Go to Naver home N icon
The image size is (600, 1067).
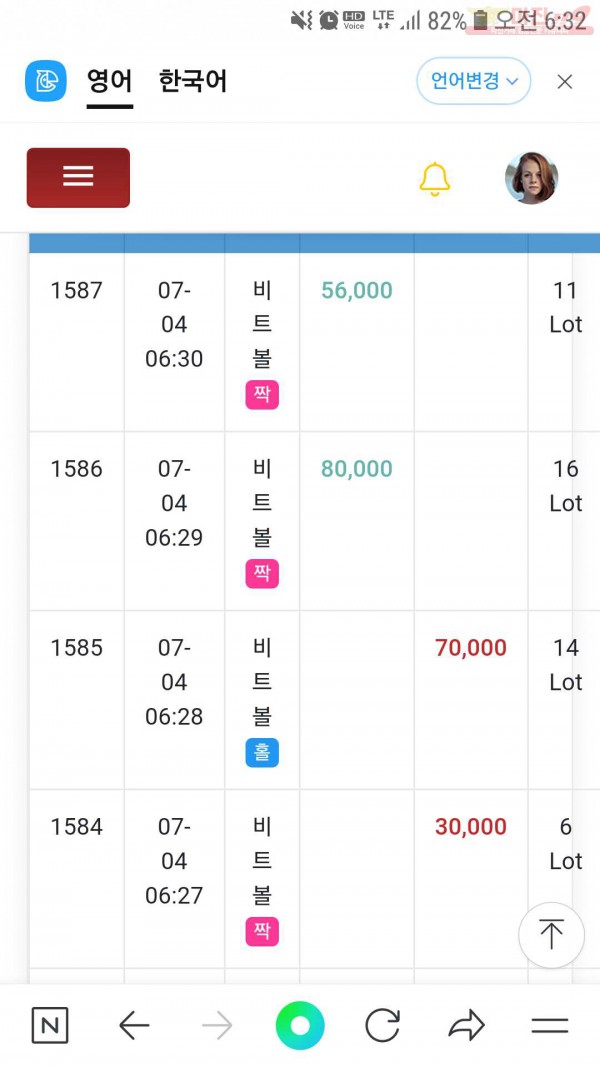pos(50,1025)
